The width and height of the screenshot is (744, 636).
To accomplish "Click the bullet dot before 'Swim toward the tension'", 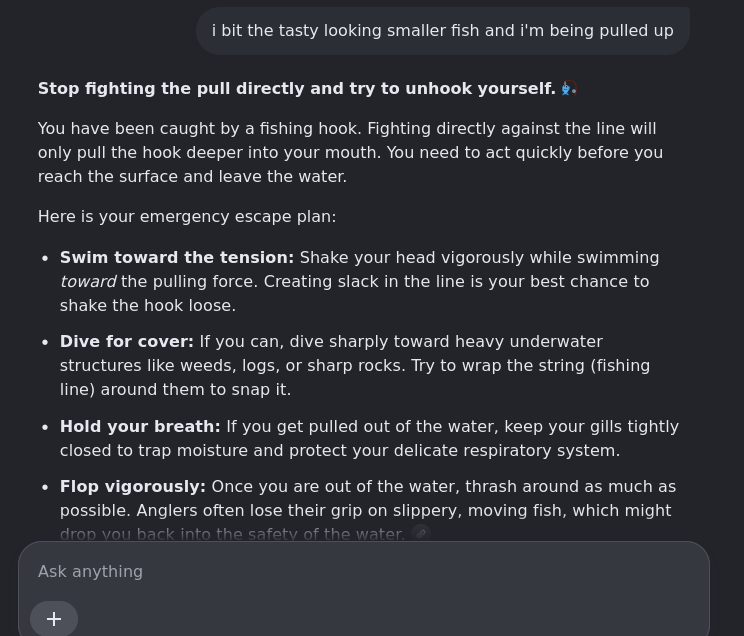I will tap(45, 258).
